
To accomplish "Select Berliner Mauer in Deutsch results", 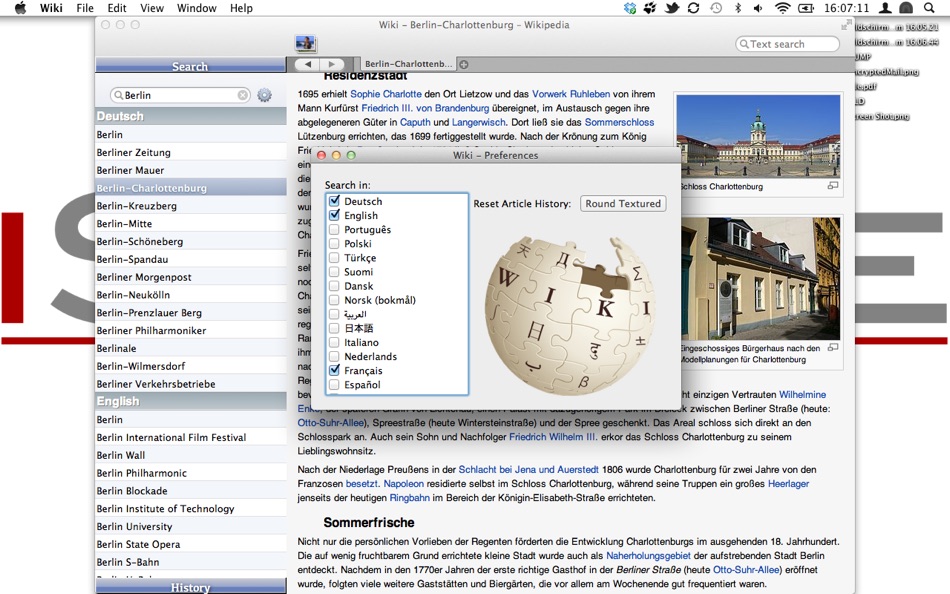I will click(191, 170).
